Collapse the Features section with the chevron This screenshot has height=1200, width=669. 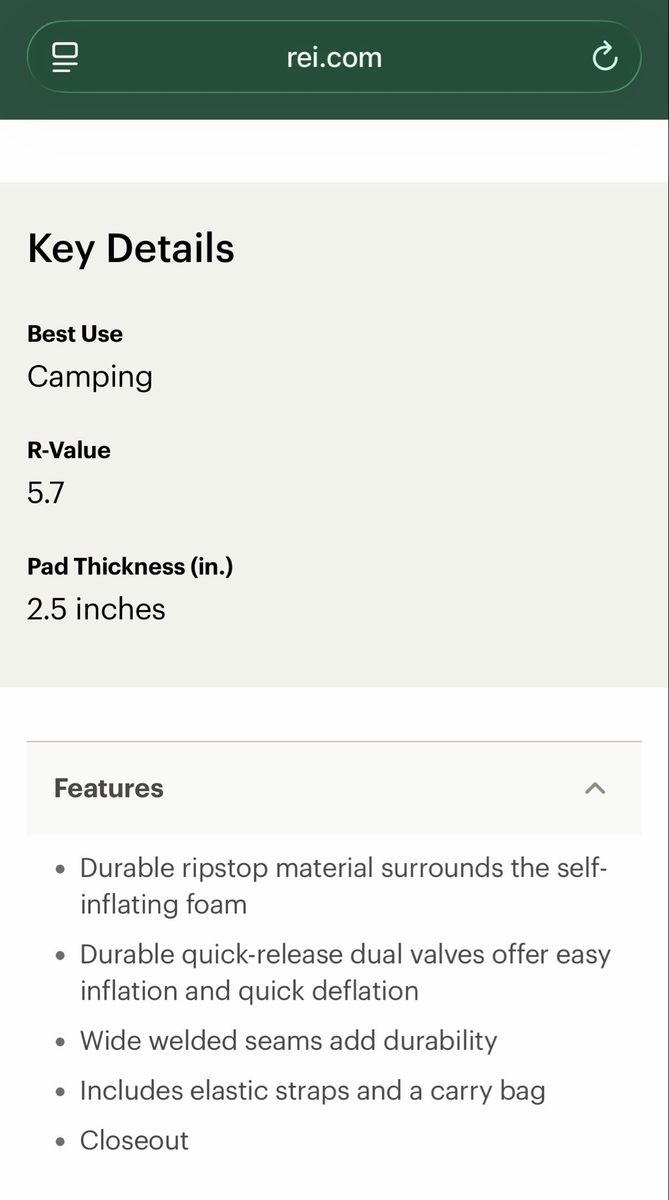[x=595, y=788]
